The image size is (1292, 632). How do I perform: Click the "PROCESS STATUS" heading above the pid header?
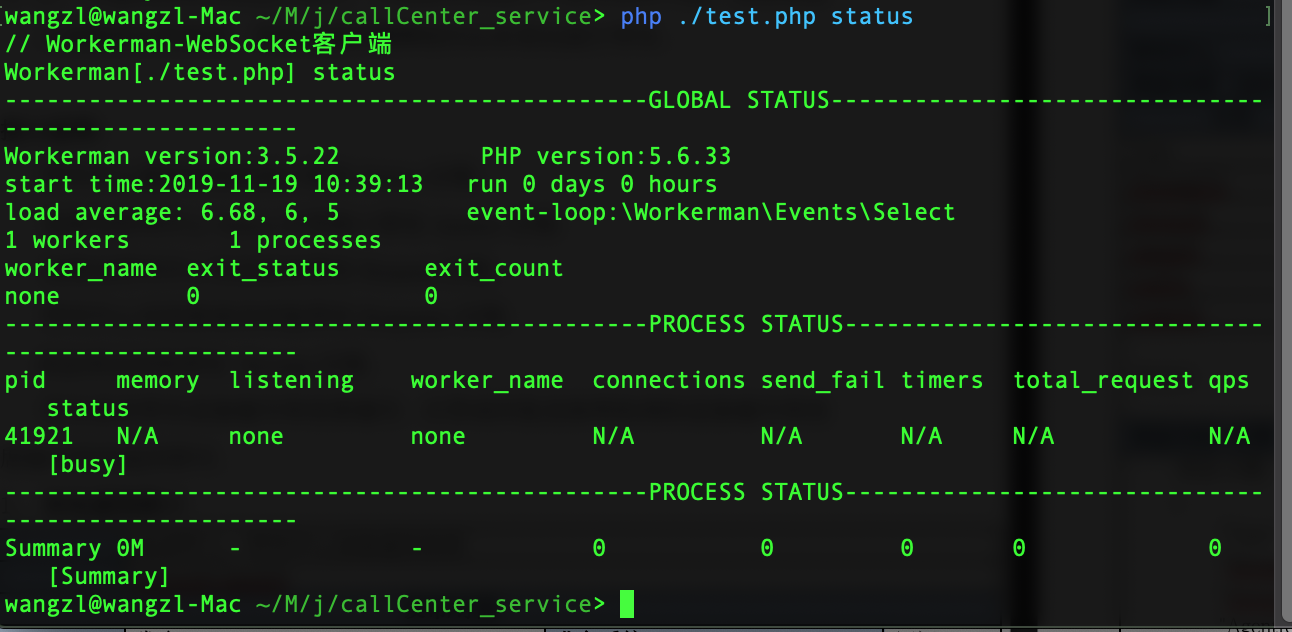coord(746,324)
